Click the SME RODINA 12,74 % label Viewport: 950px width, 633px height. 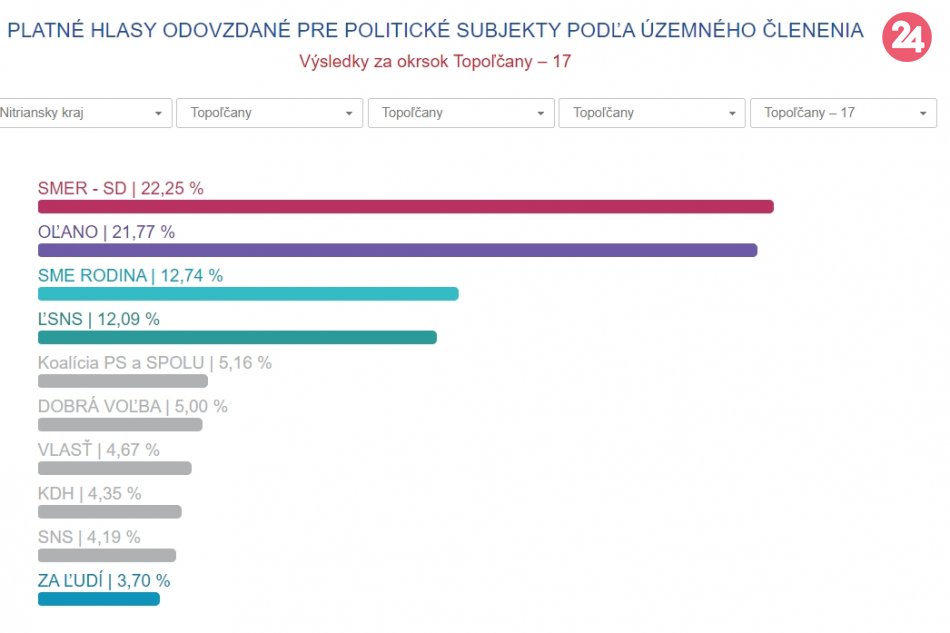(x=130, y=276)
